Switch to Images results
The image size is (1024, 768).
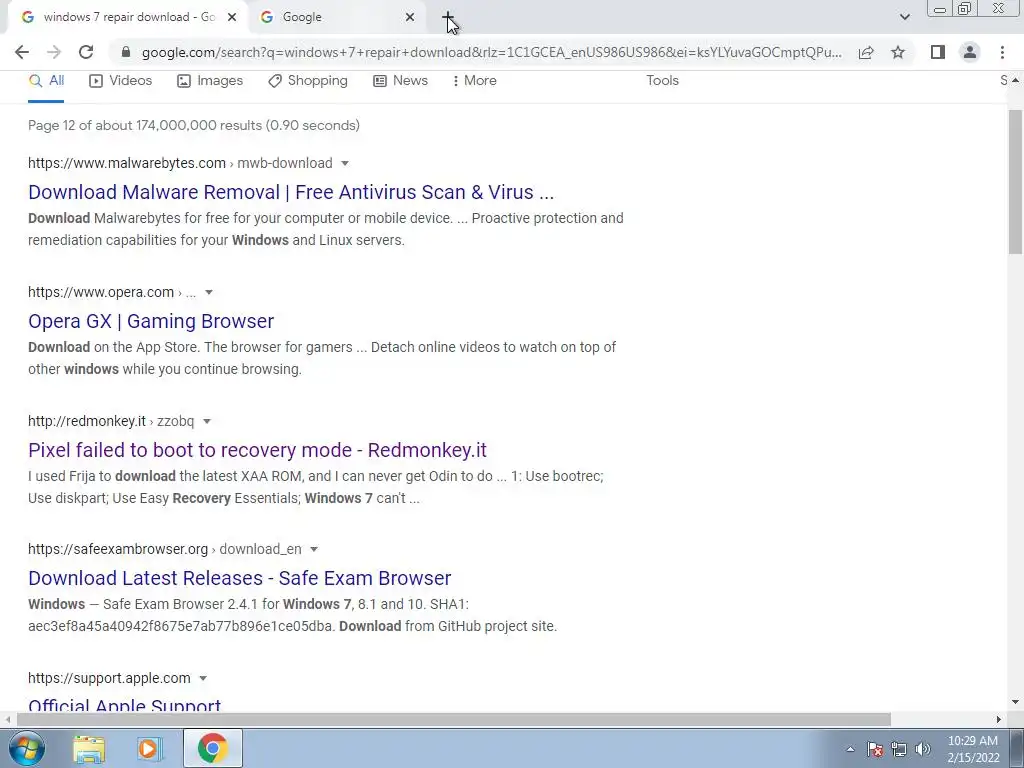pos(210,81)
